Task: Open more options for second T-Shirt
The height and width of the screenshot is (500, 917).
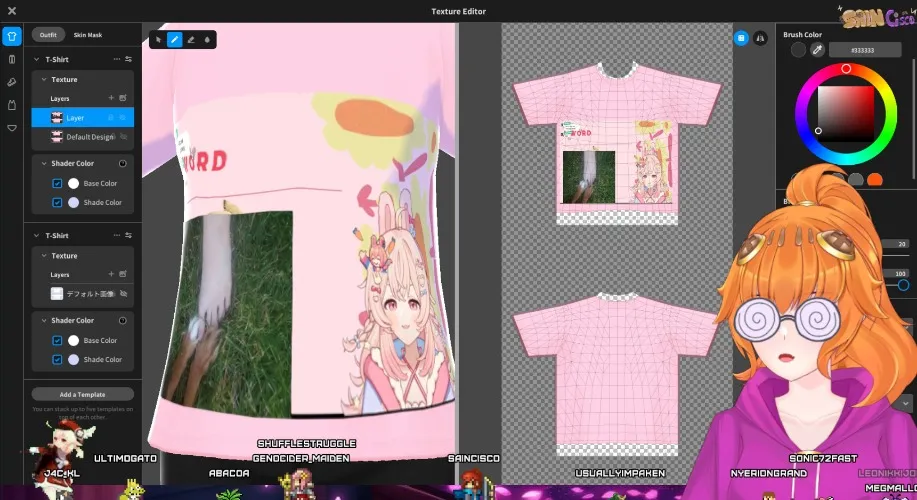Action: 117,235
